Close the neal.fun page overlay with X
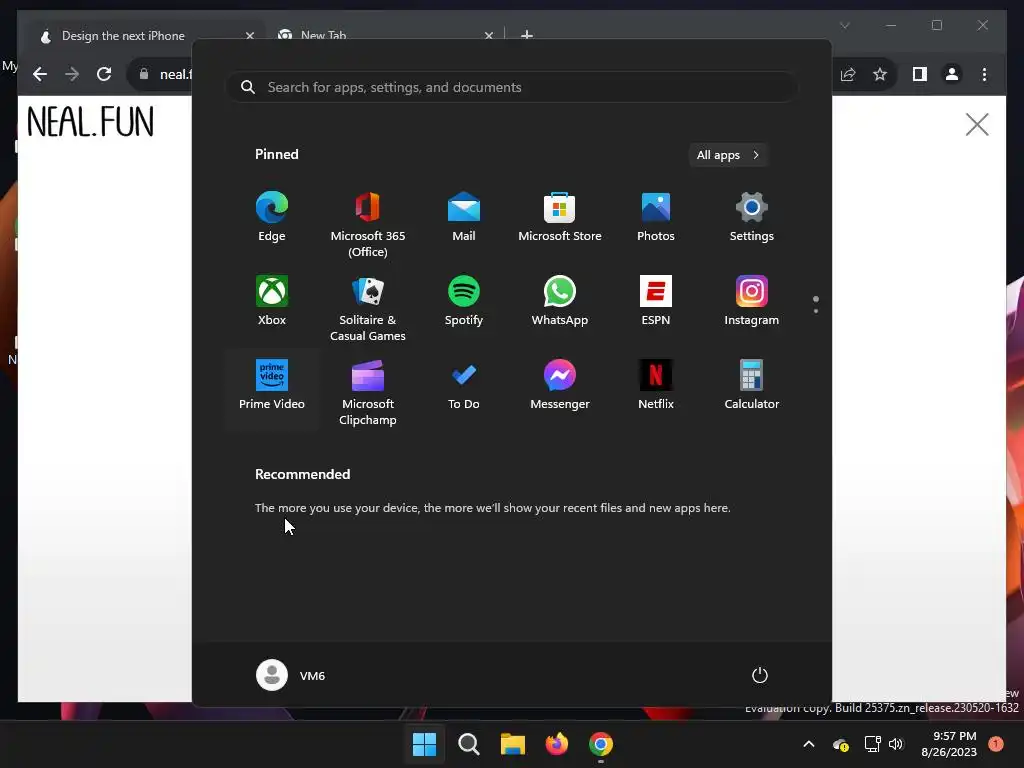 (977, 124)
